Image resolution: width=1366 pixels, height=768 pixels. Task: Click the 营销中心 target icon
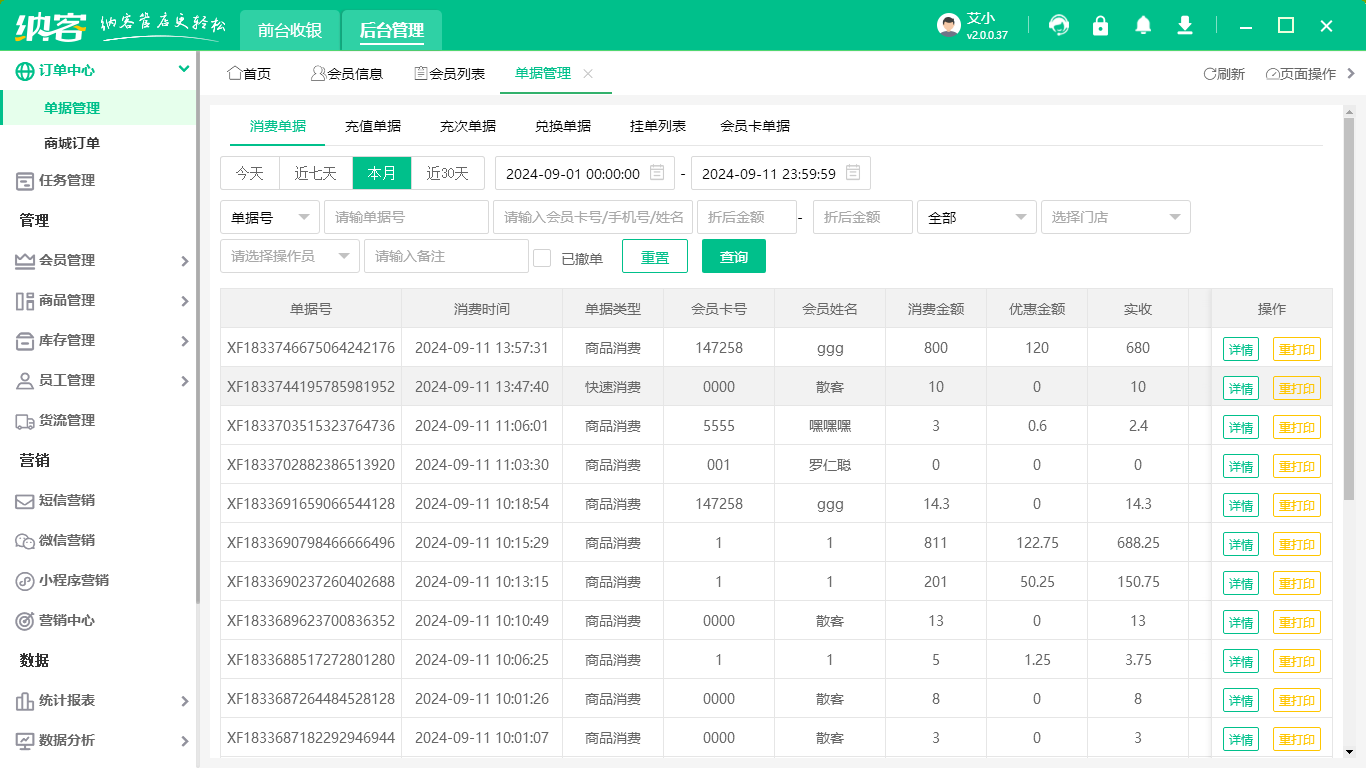tap(25, 621)
